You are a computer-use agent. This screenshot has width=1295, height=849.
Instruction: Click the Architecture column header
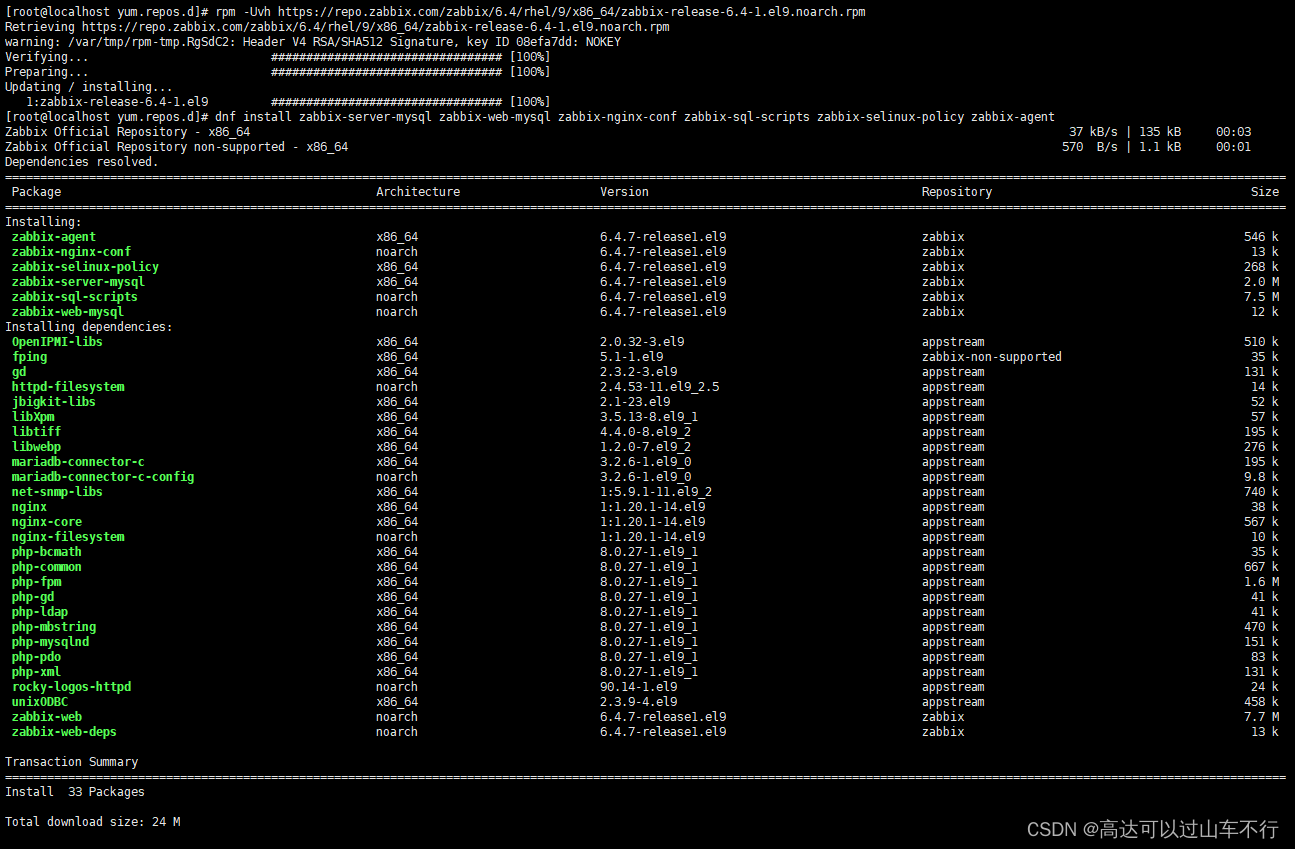coord(418,192)
